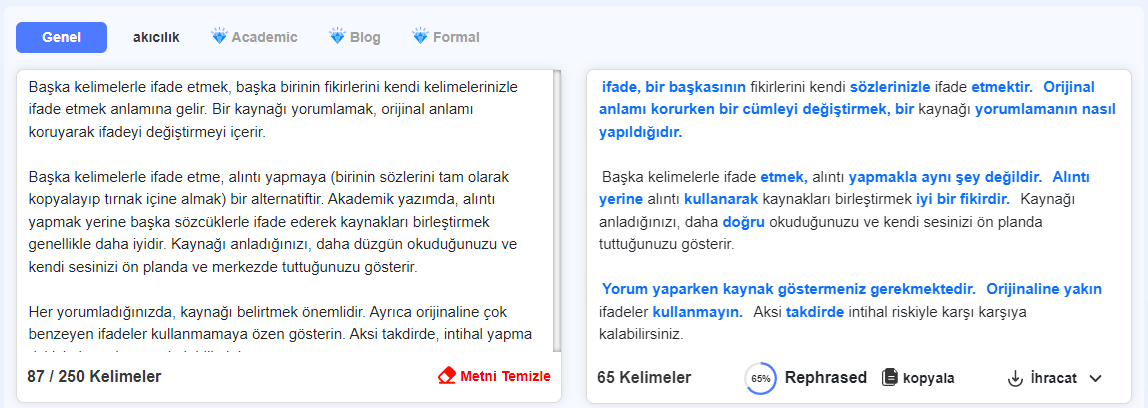Viewport: 1148px width, 408px height.
Task: Click the diamond icon beside Academic
Action: [x=219, y=36]
